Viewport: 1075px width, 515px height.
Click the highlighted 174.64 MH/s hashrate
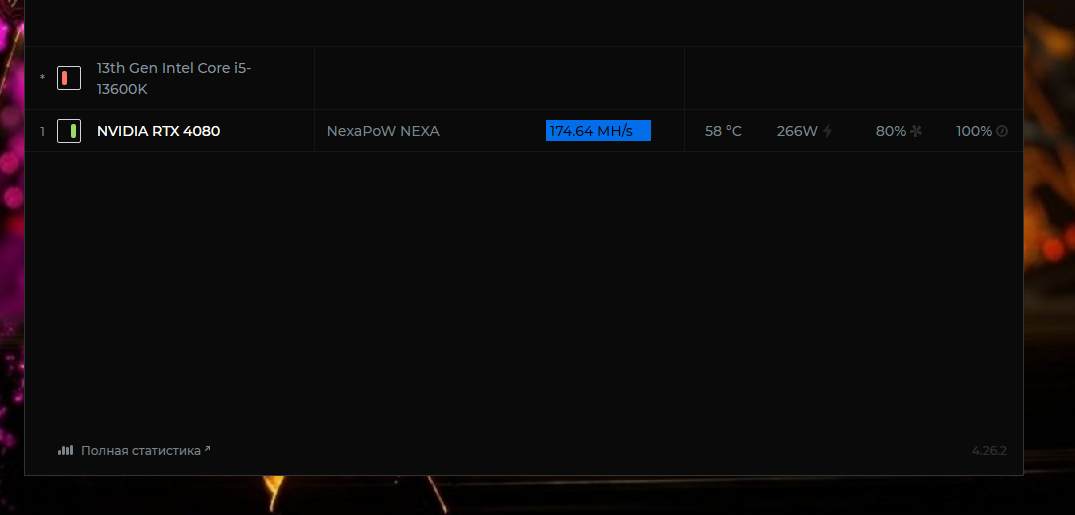[598, 131]
